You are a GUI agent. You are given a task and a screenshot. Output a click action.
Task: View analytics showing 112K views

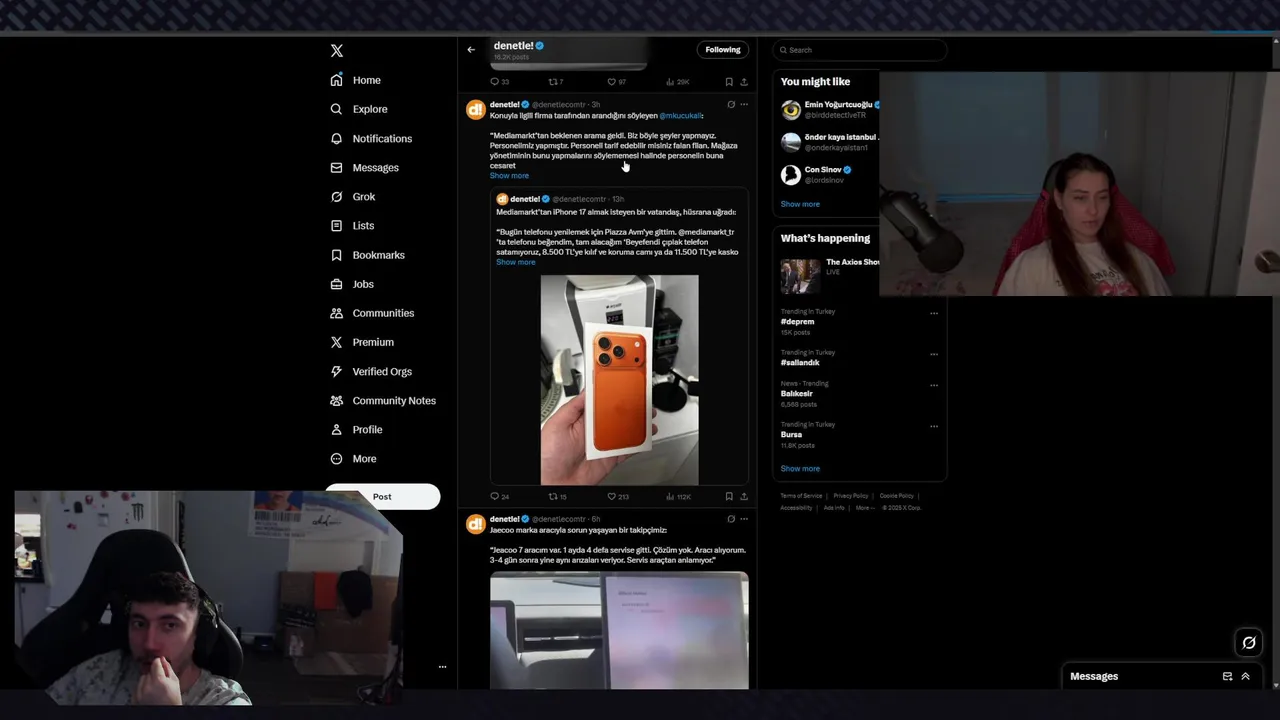pos(678,496)
